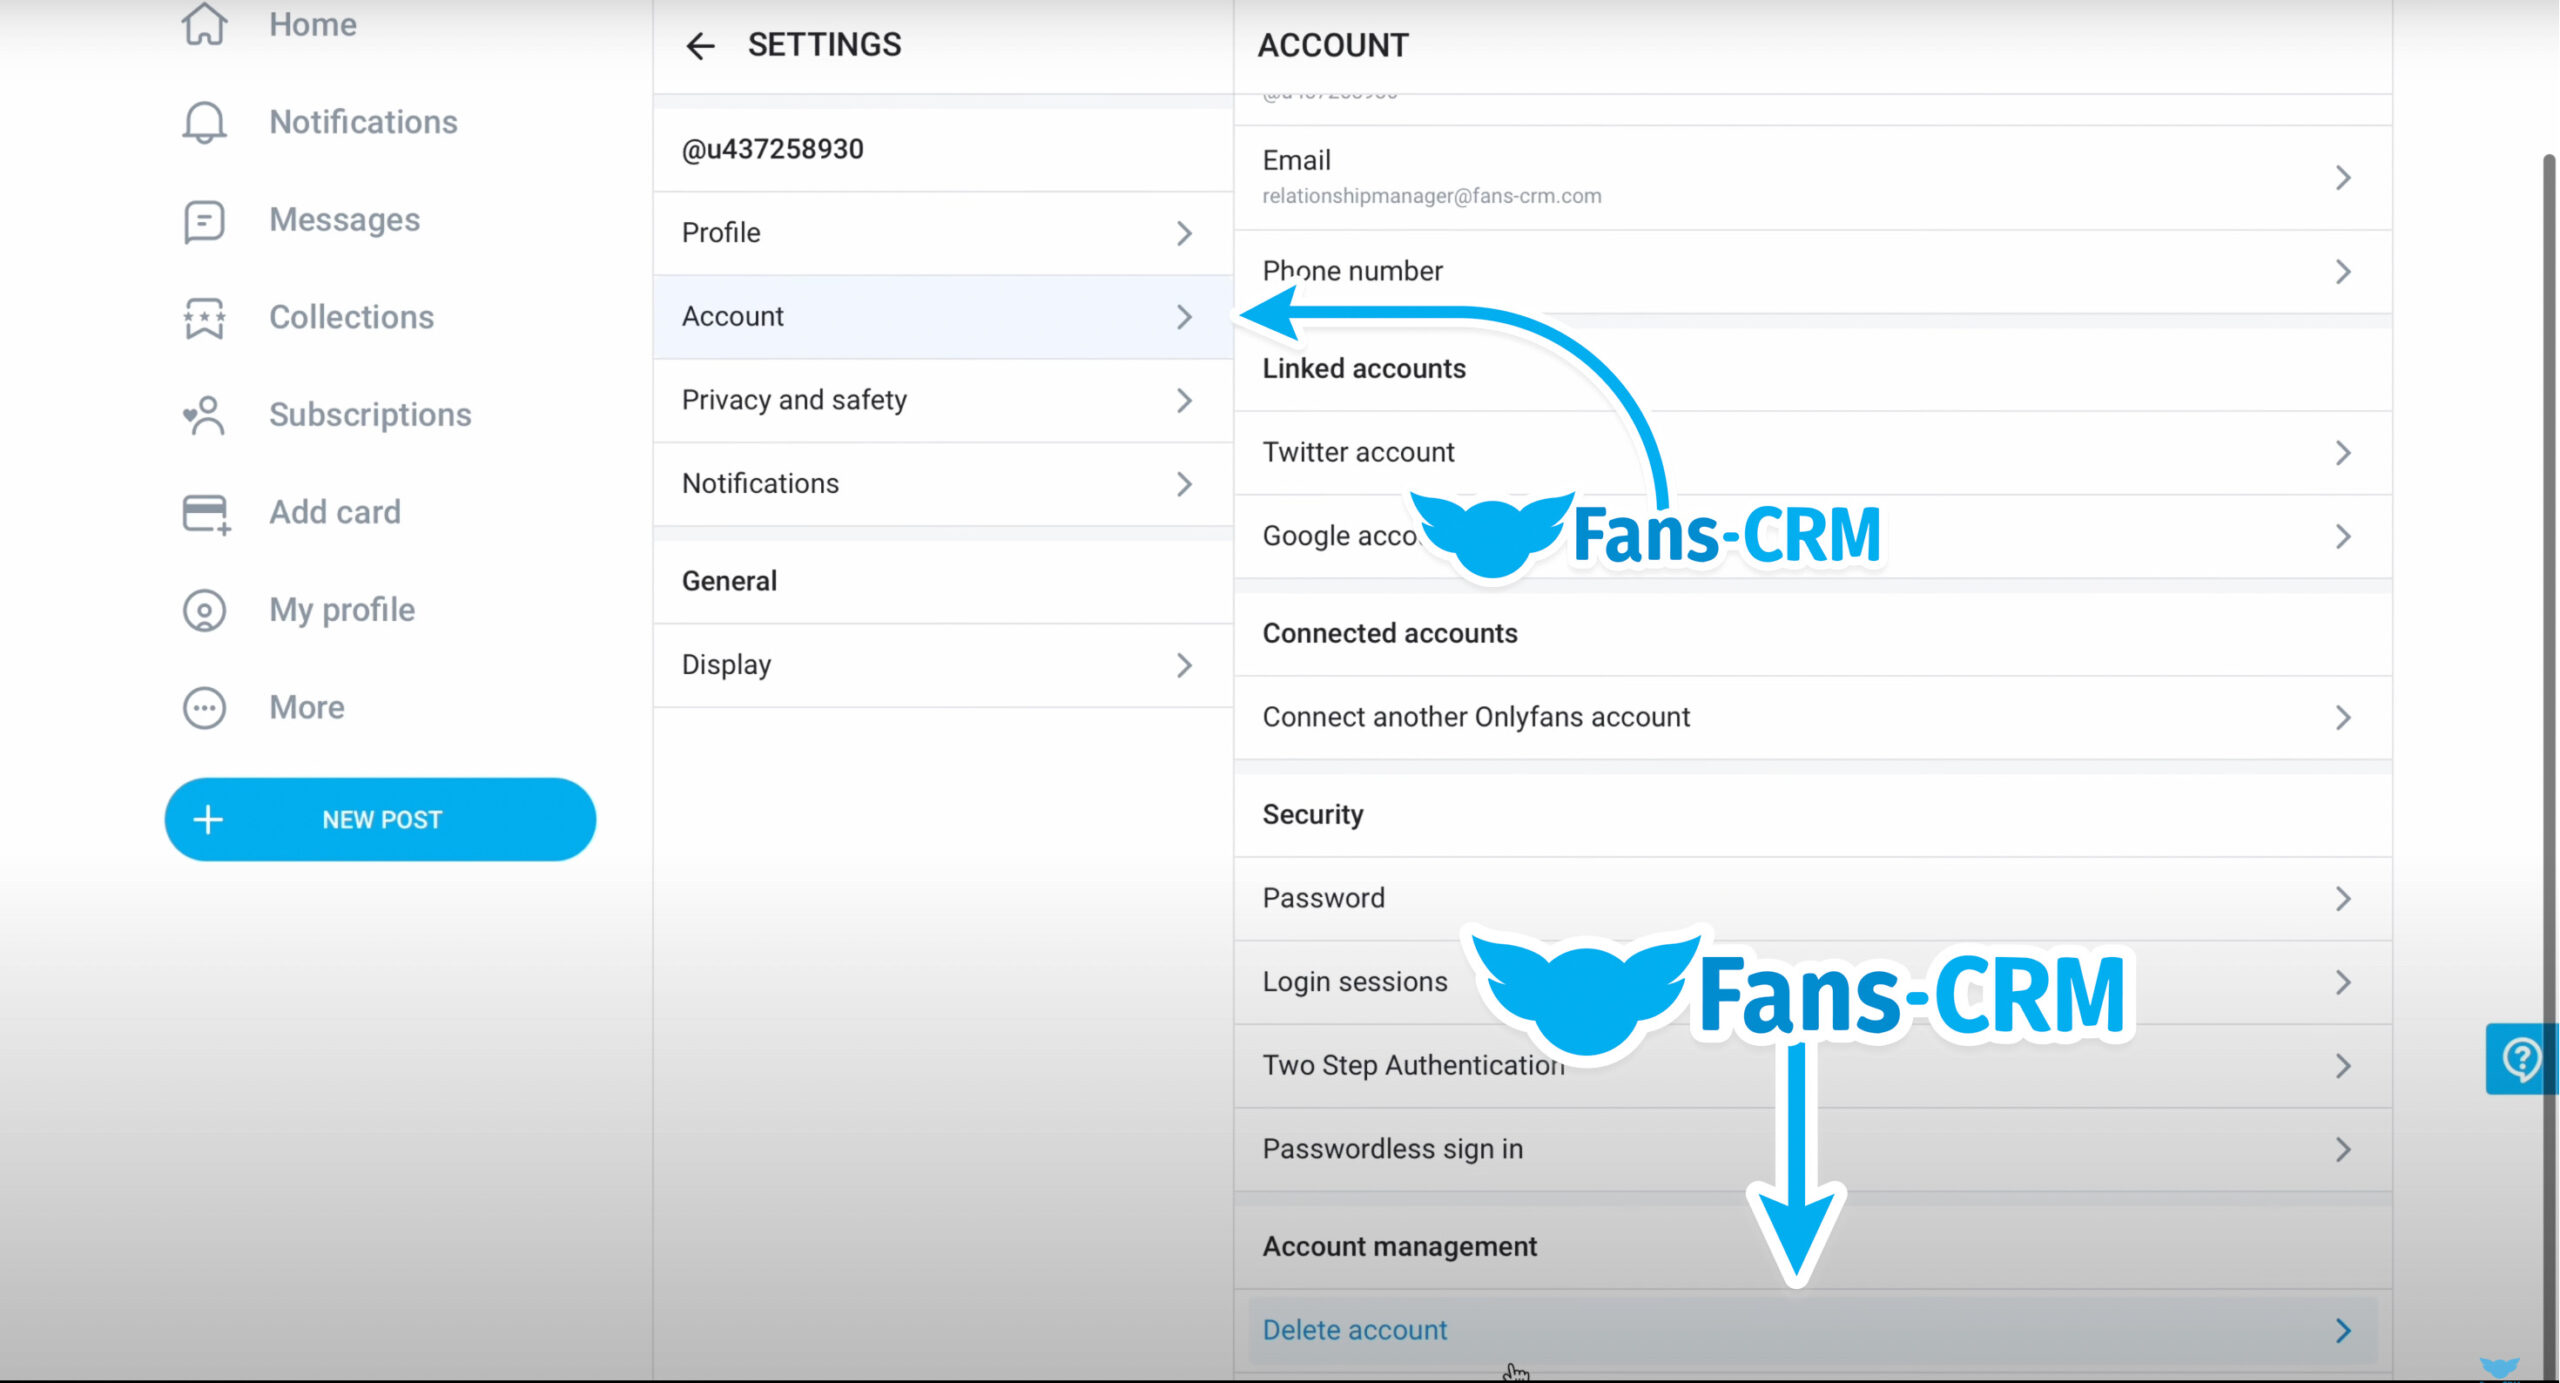Click the Notifications bell icon
This screenshot has height=1383, width=2560.
(203, 121)
